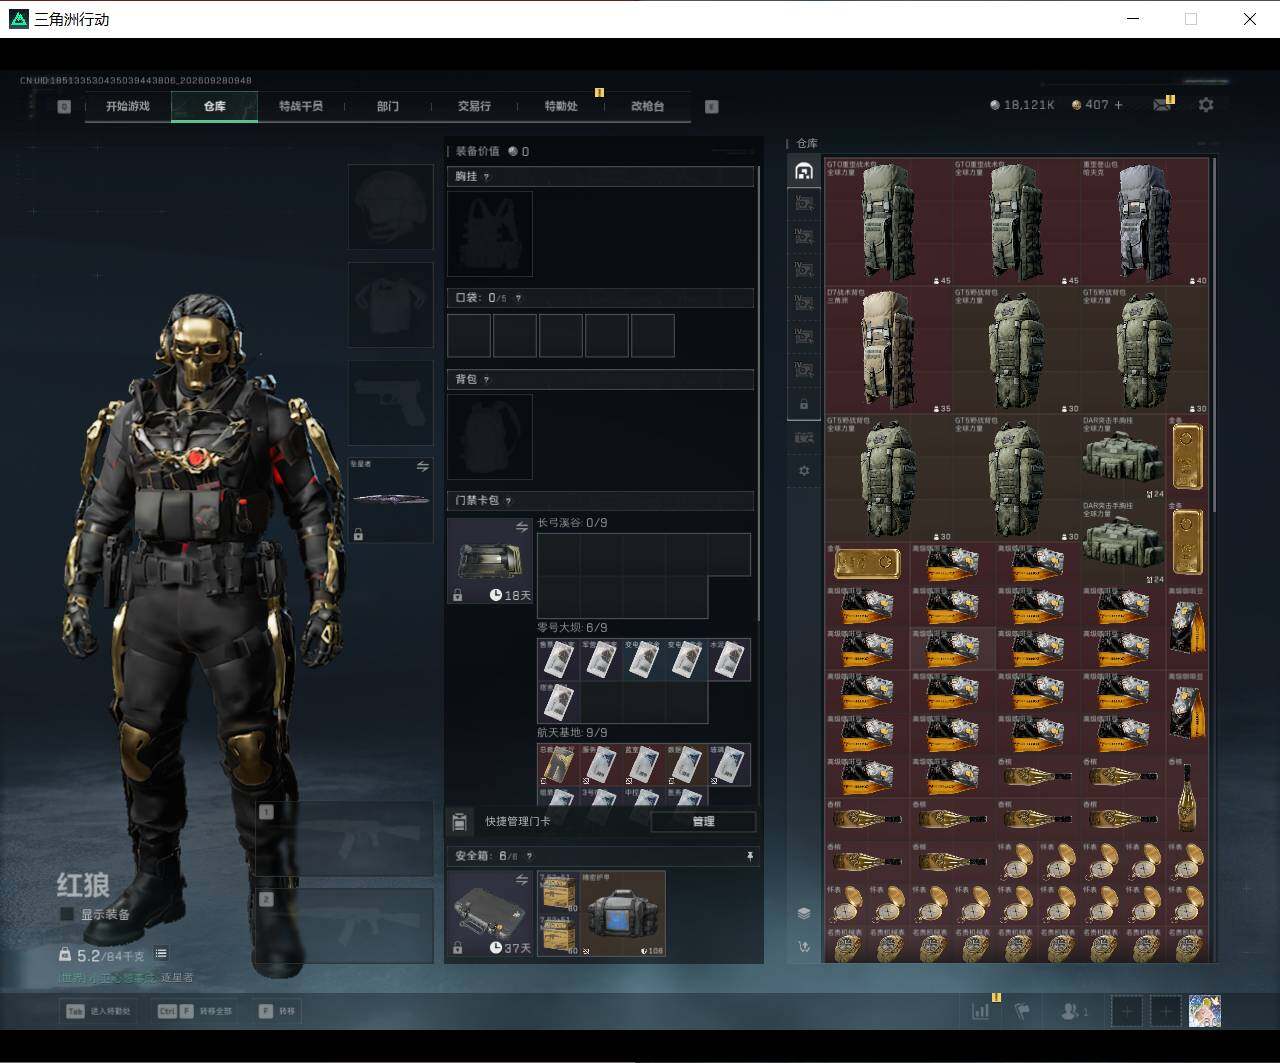Click the flag icon in bottom bar

click(1022, 1011)
